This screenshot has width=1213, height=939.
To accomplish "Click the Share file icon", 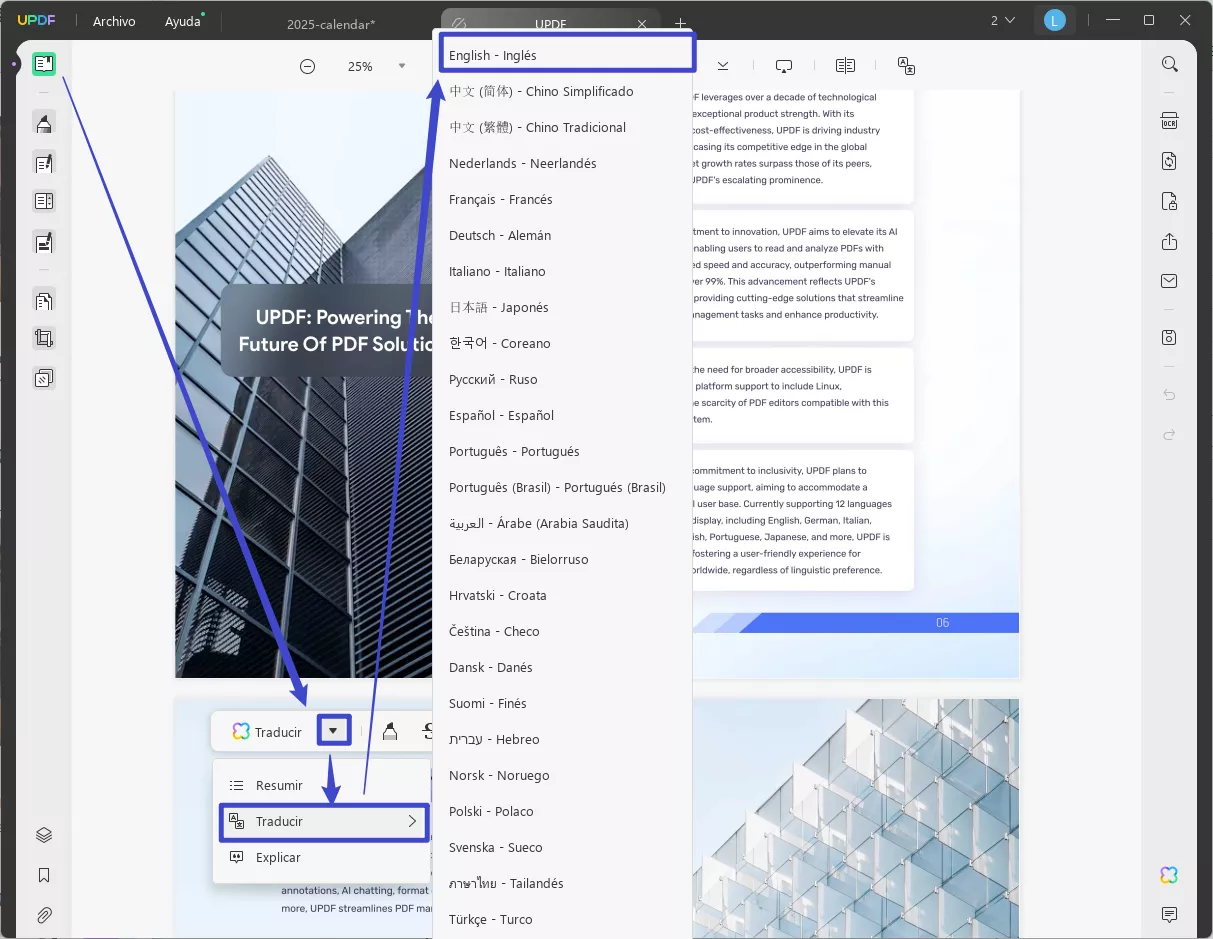I will tap(1169, 242).
